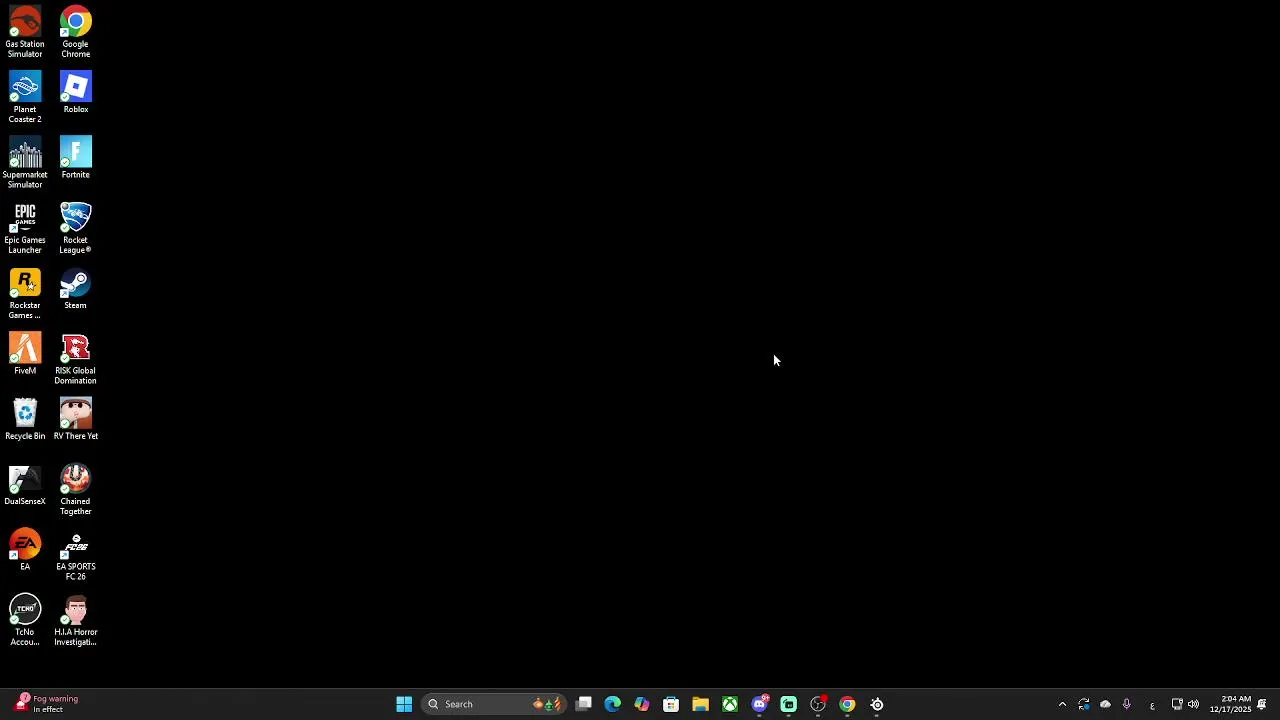This screenshot has height=720, width=1280.
Task: Select the Planet Coaster 2 desktop icon
Action: click(x=25, y=97)
